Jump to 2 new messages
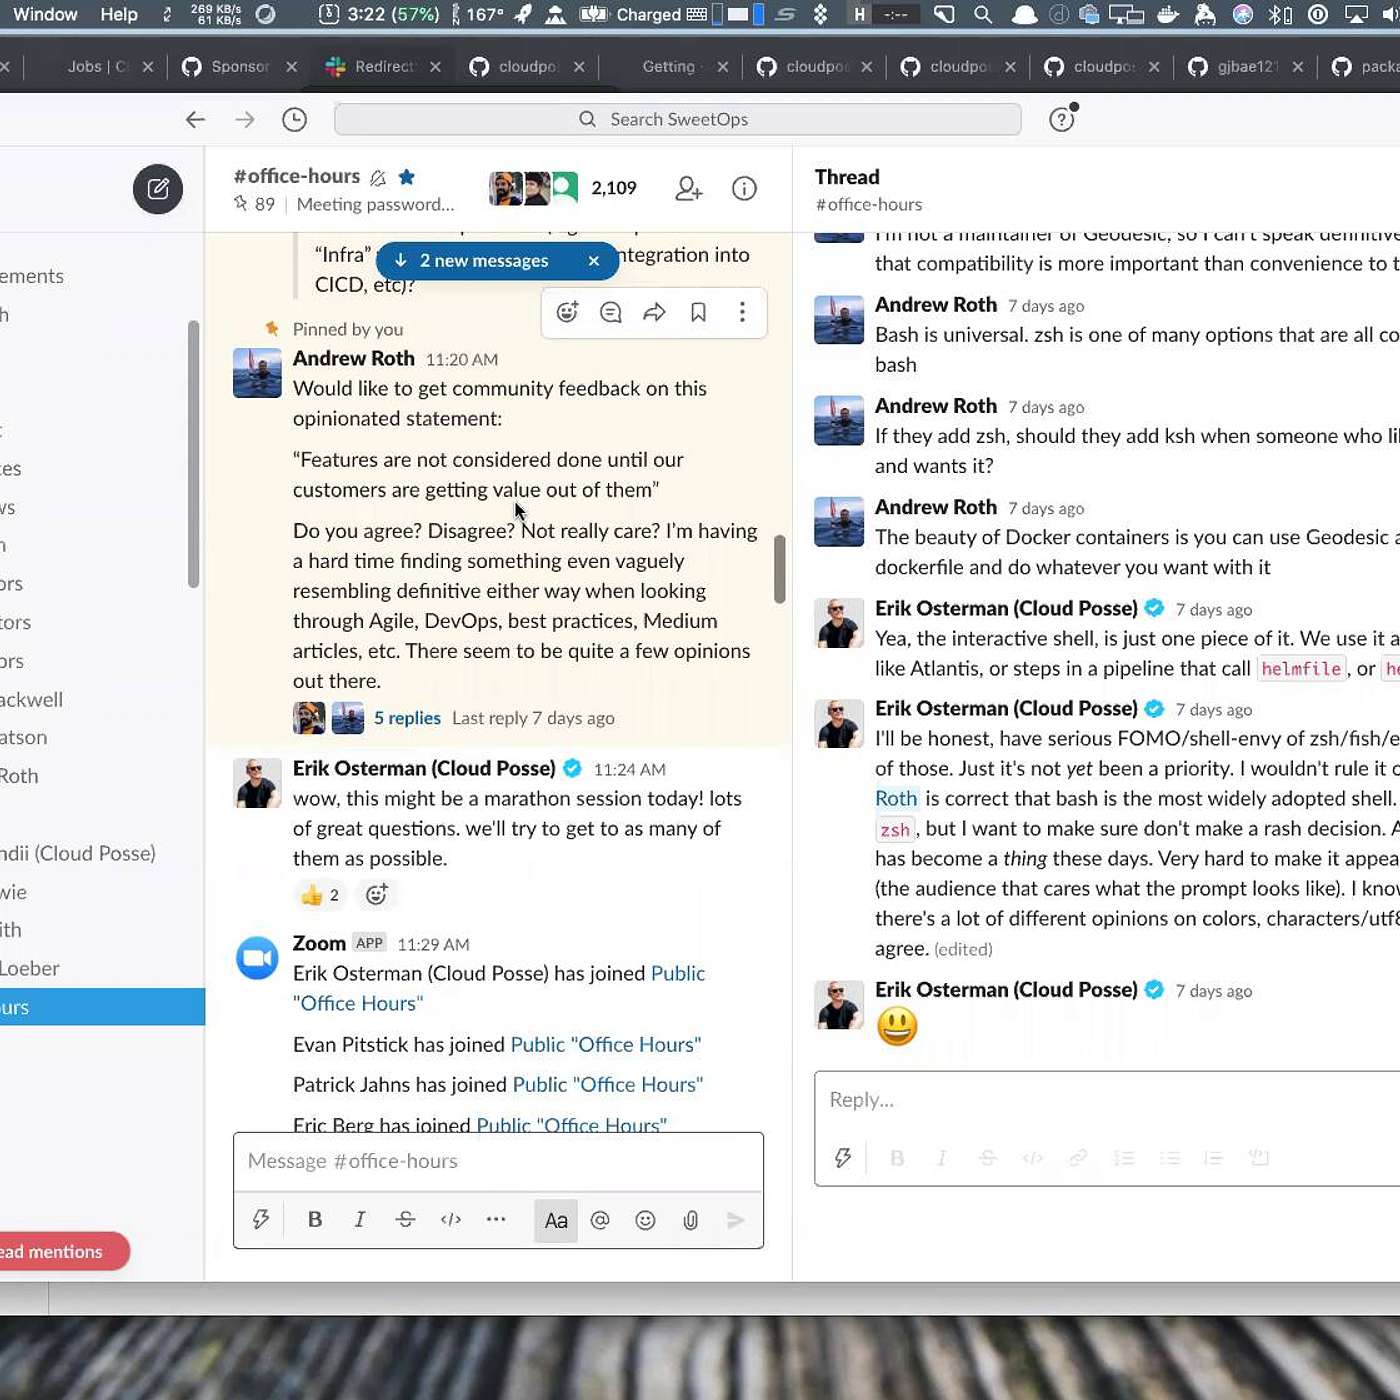This screenshot has width=1400, height=1400. pyautogui.click(x=484, y=261)
